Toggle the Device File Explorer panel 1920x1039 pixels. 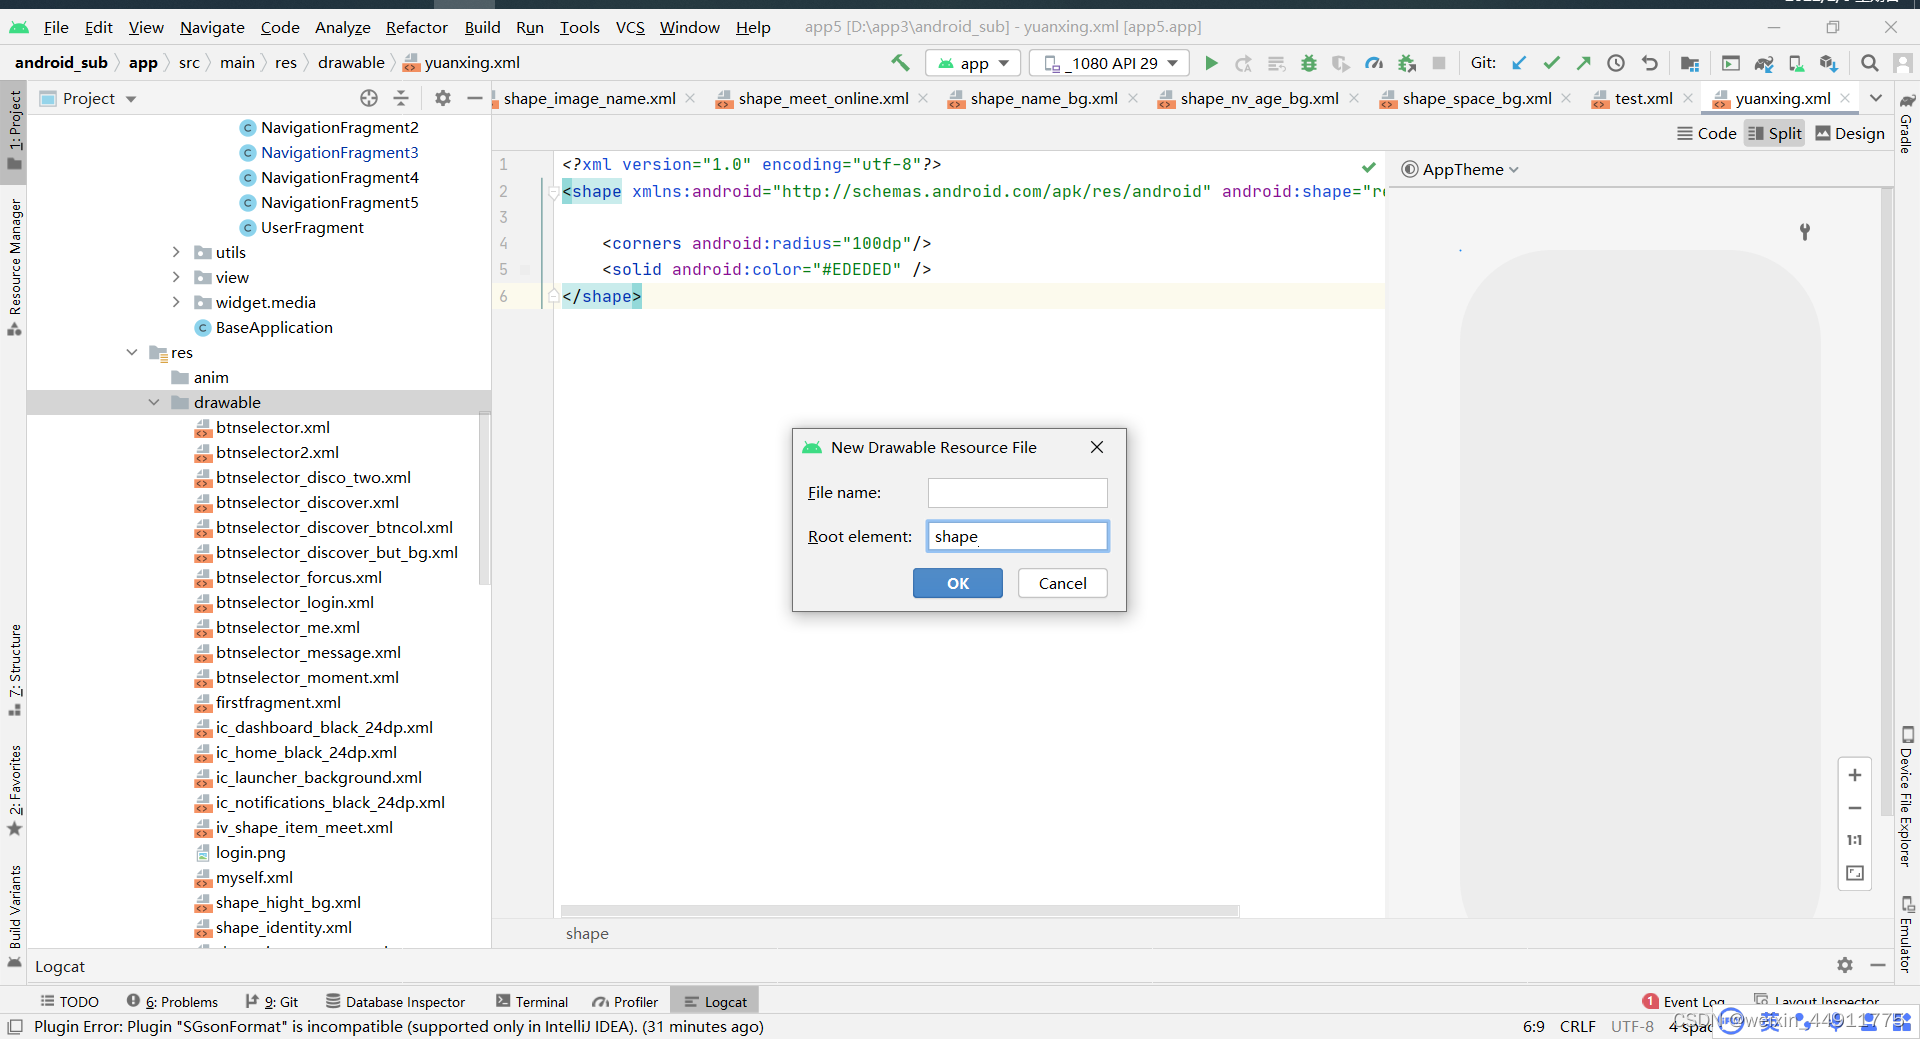pos(1907,796)
